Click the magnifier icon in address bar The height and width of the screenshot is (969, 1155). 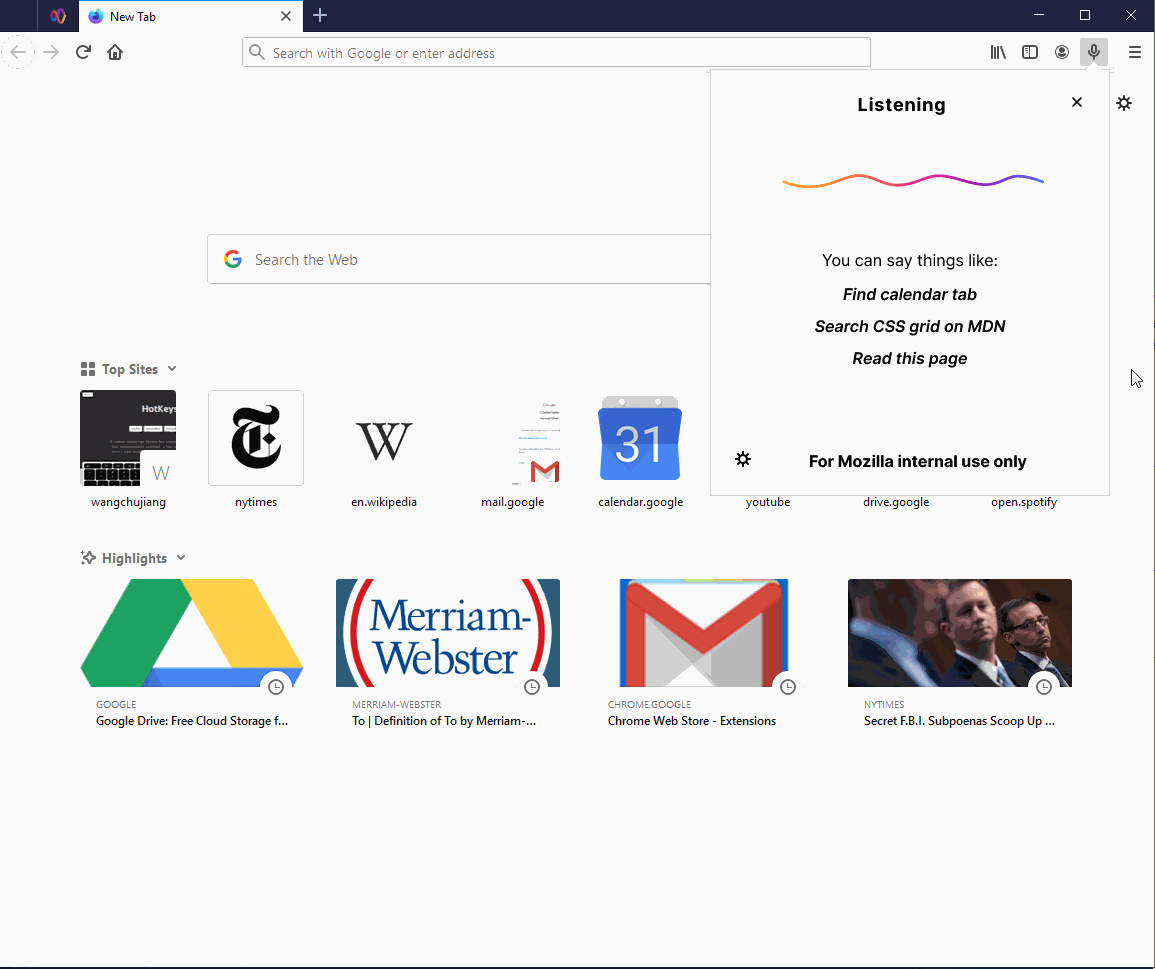(x=256, y=52)
